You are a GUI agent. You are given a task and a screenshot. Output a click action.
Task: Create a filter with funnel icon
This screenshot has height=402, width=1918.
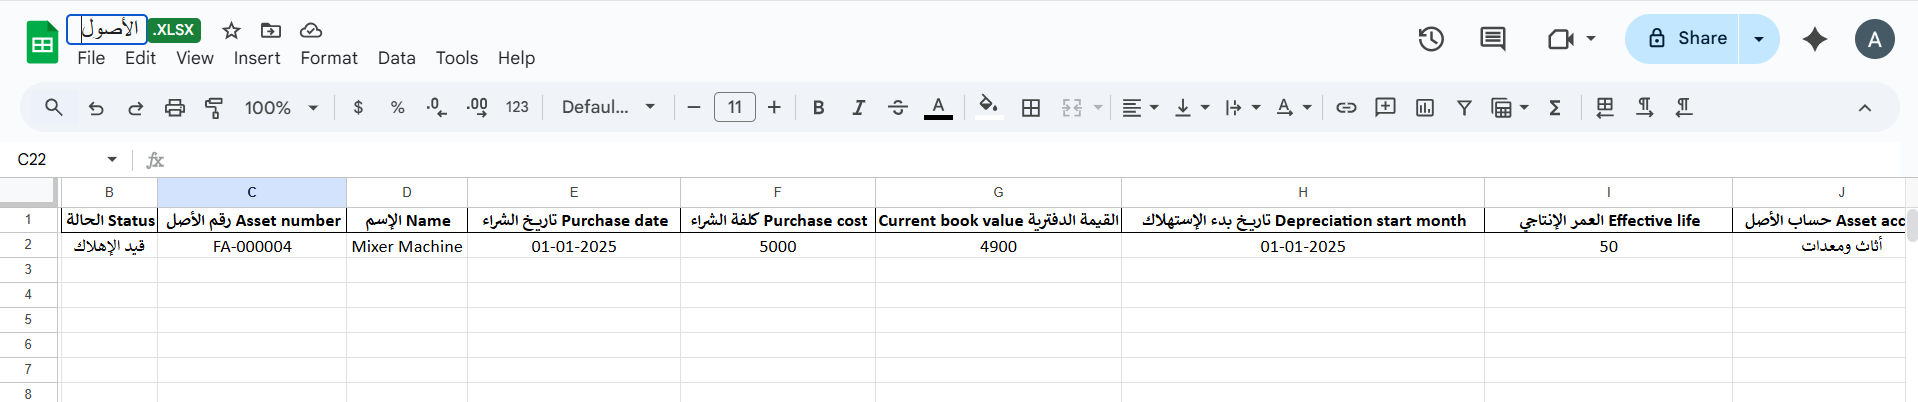tap(1464, 108)
